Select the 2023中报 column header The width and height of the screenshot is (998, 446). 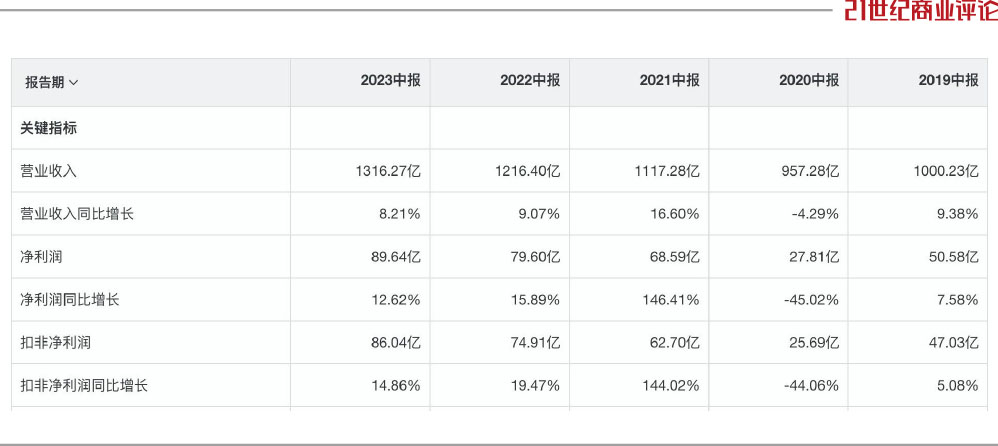[x=390, y=80]
